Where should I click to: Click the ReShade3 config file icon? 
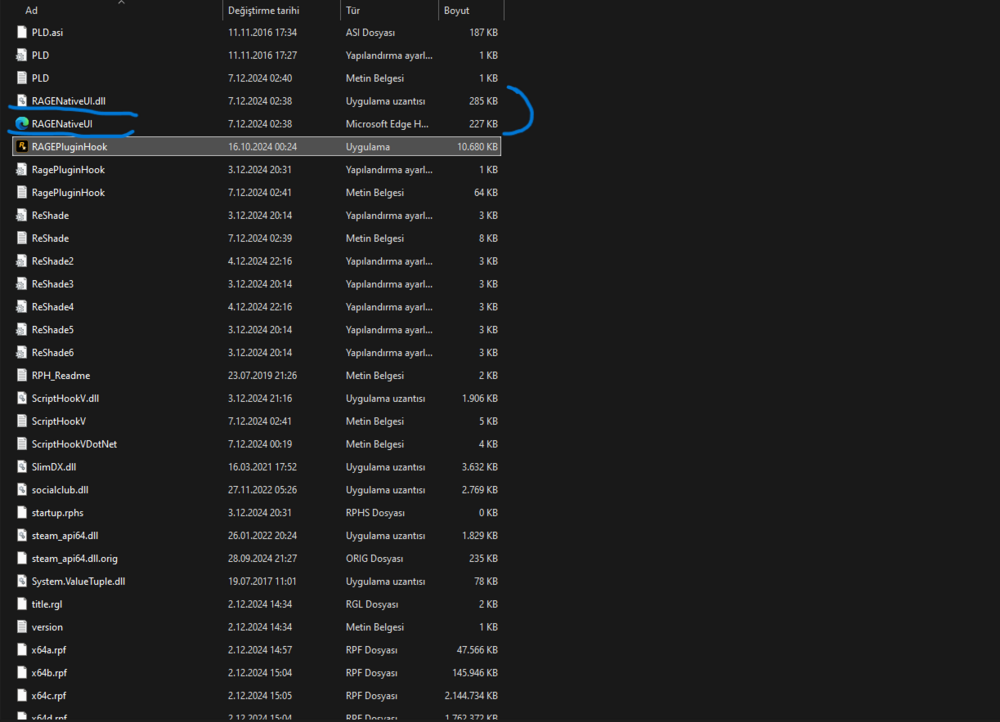(x=22, y=284)
